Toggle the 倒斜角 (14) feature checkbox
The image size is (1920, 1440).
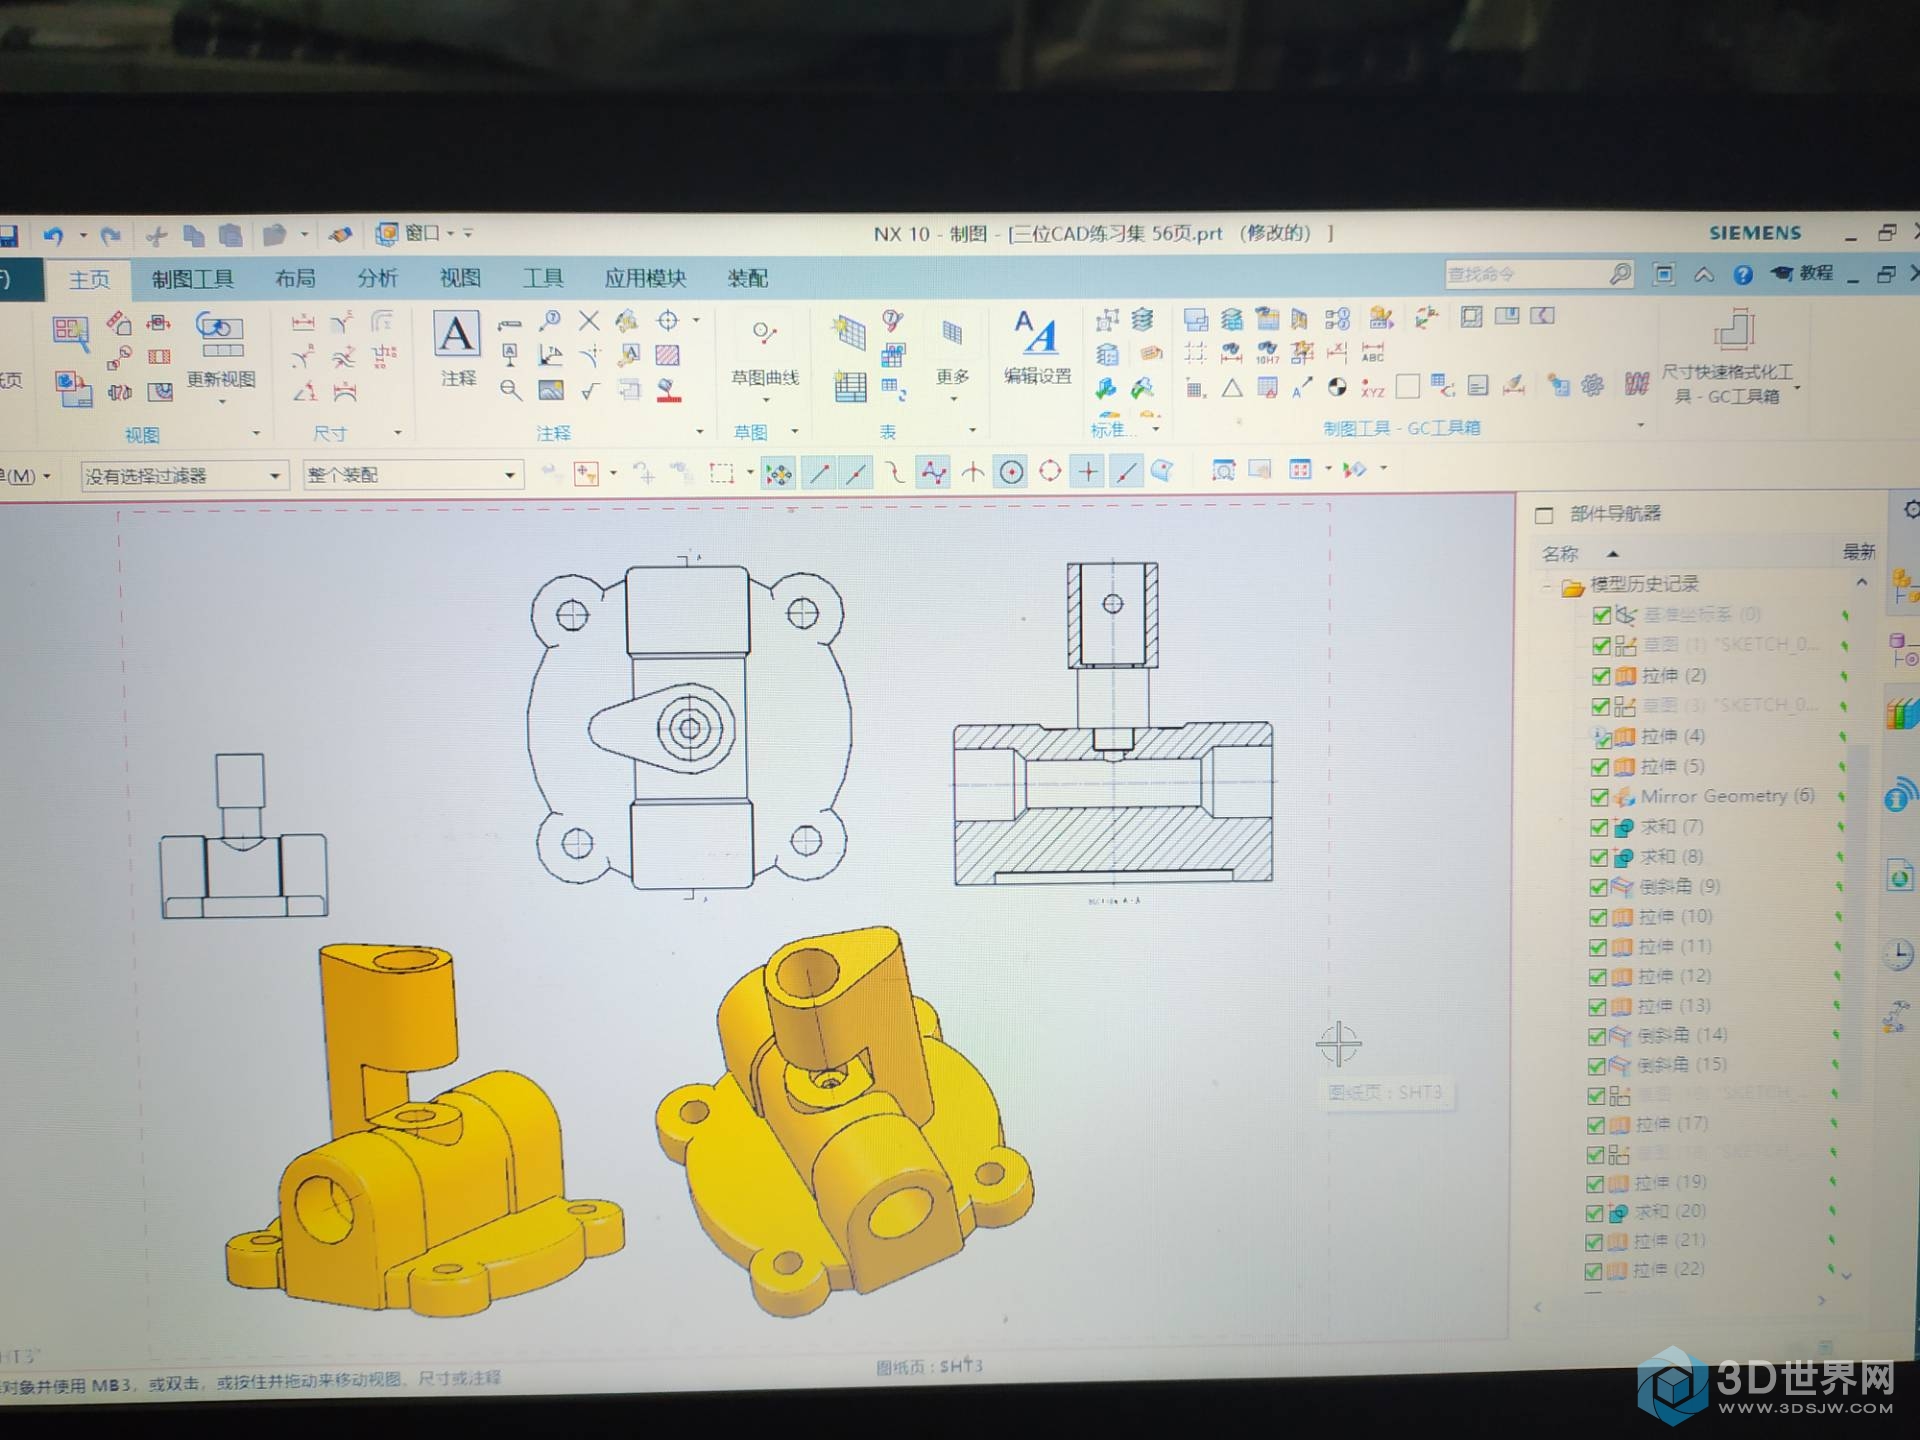point(1597,1036)
